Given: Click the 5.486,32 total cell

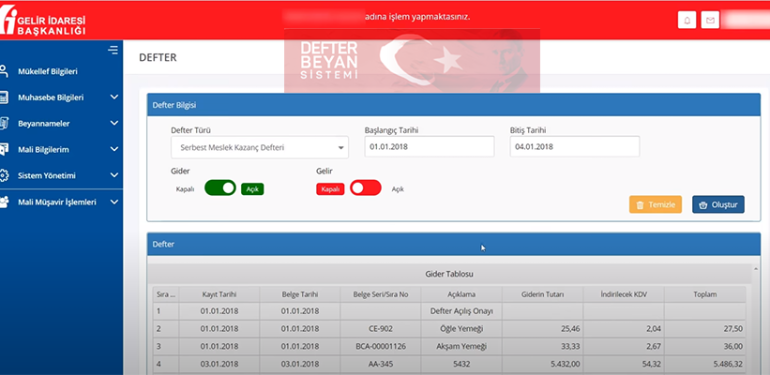Looking at the screenshot, I should click(705, 364).
